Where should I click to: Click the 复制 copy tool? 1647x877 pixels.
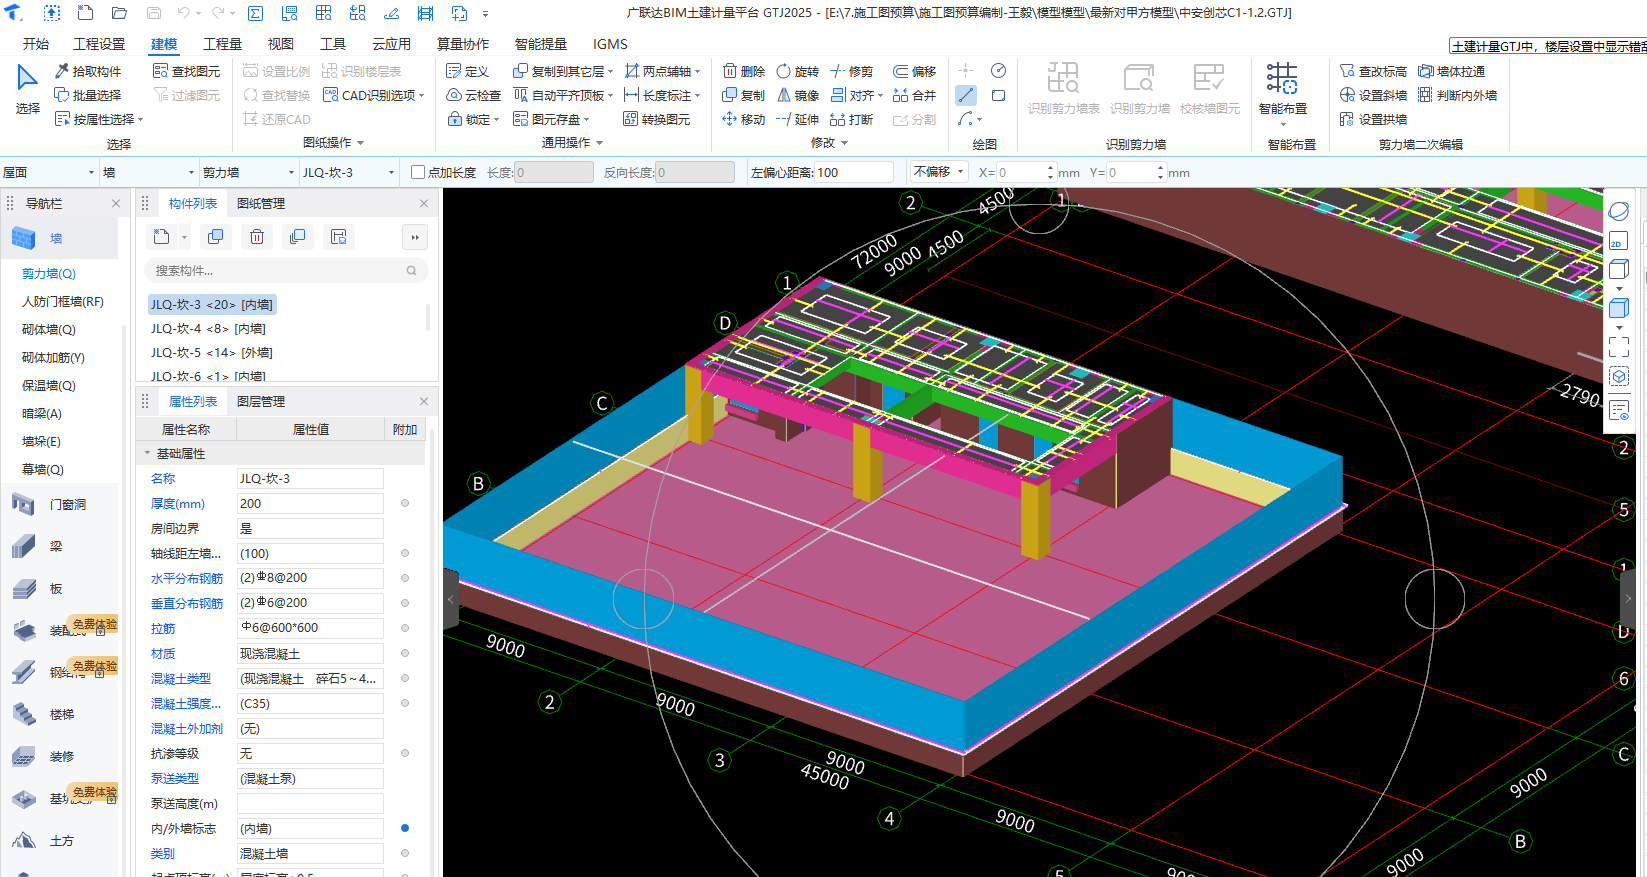(x=744, y=95)
